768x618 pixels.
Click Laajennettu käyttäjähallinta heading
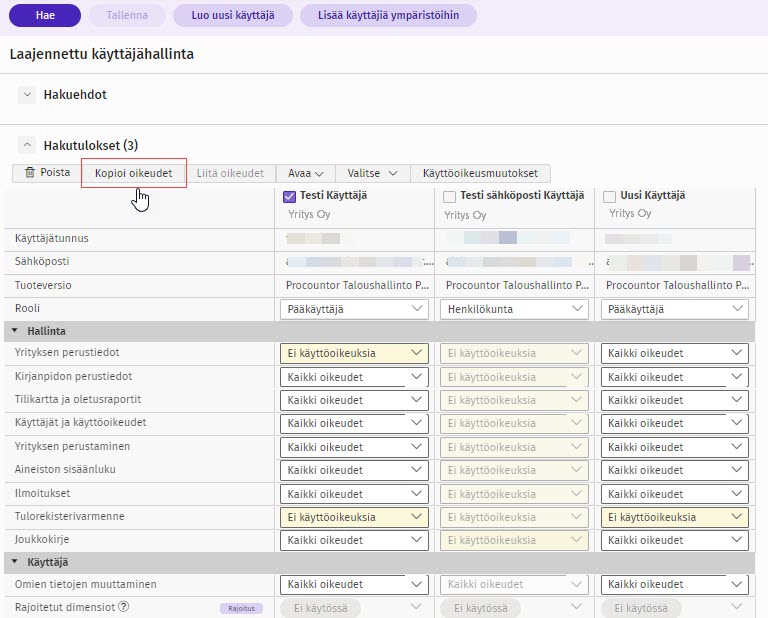pyautogui.click(x=102, y=54)
